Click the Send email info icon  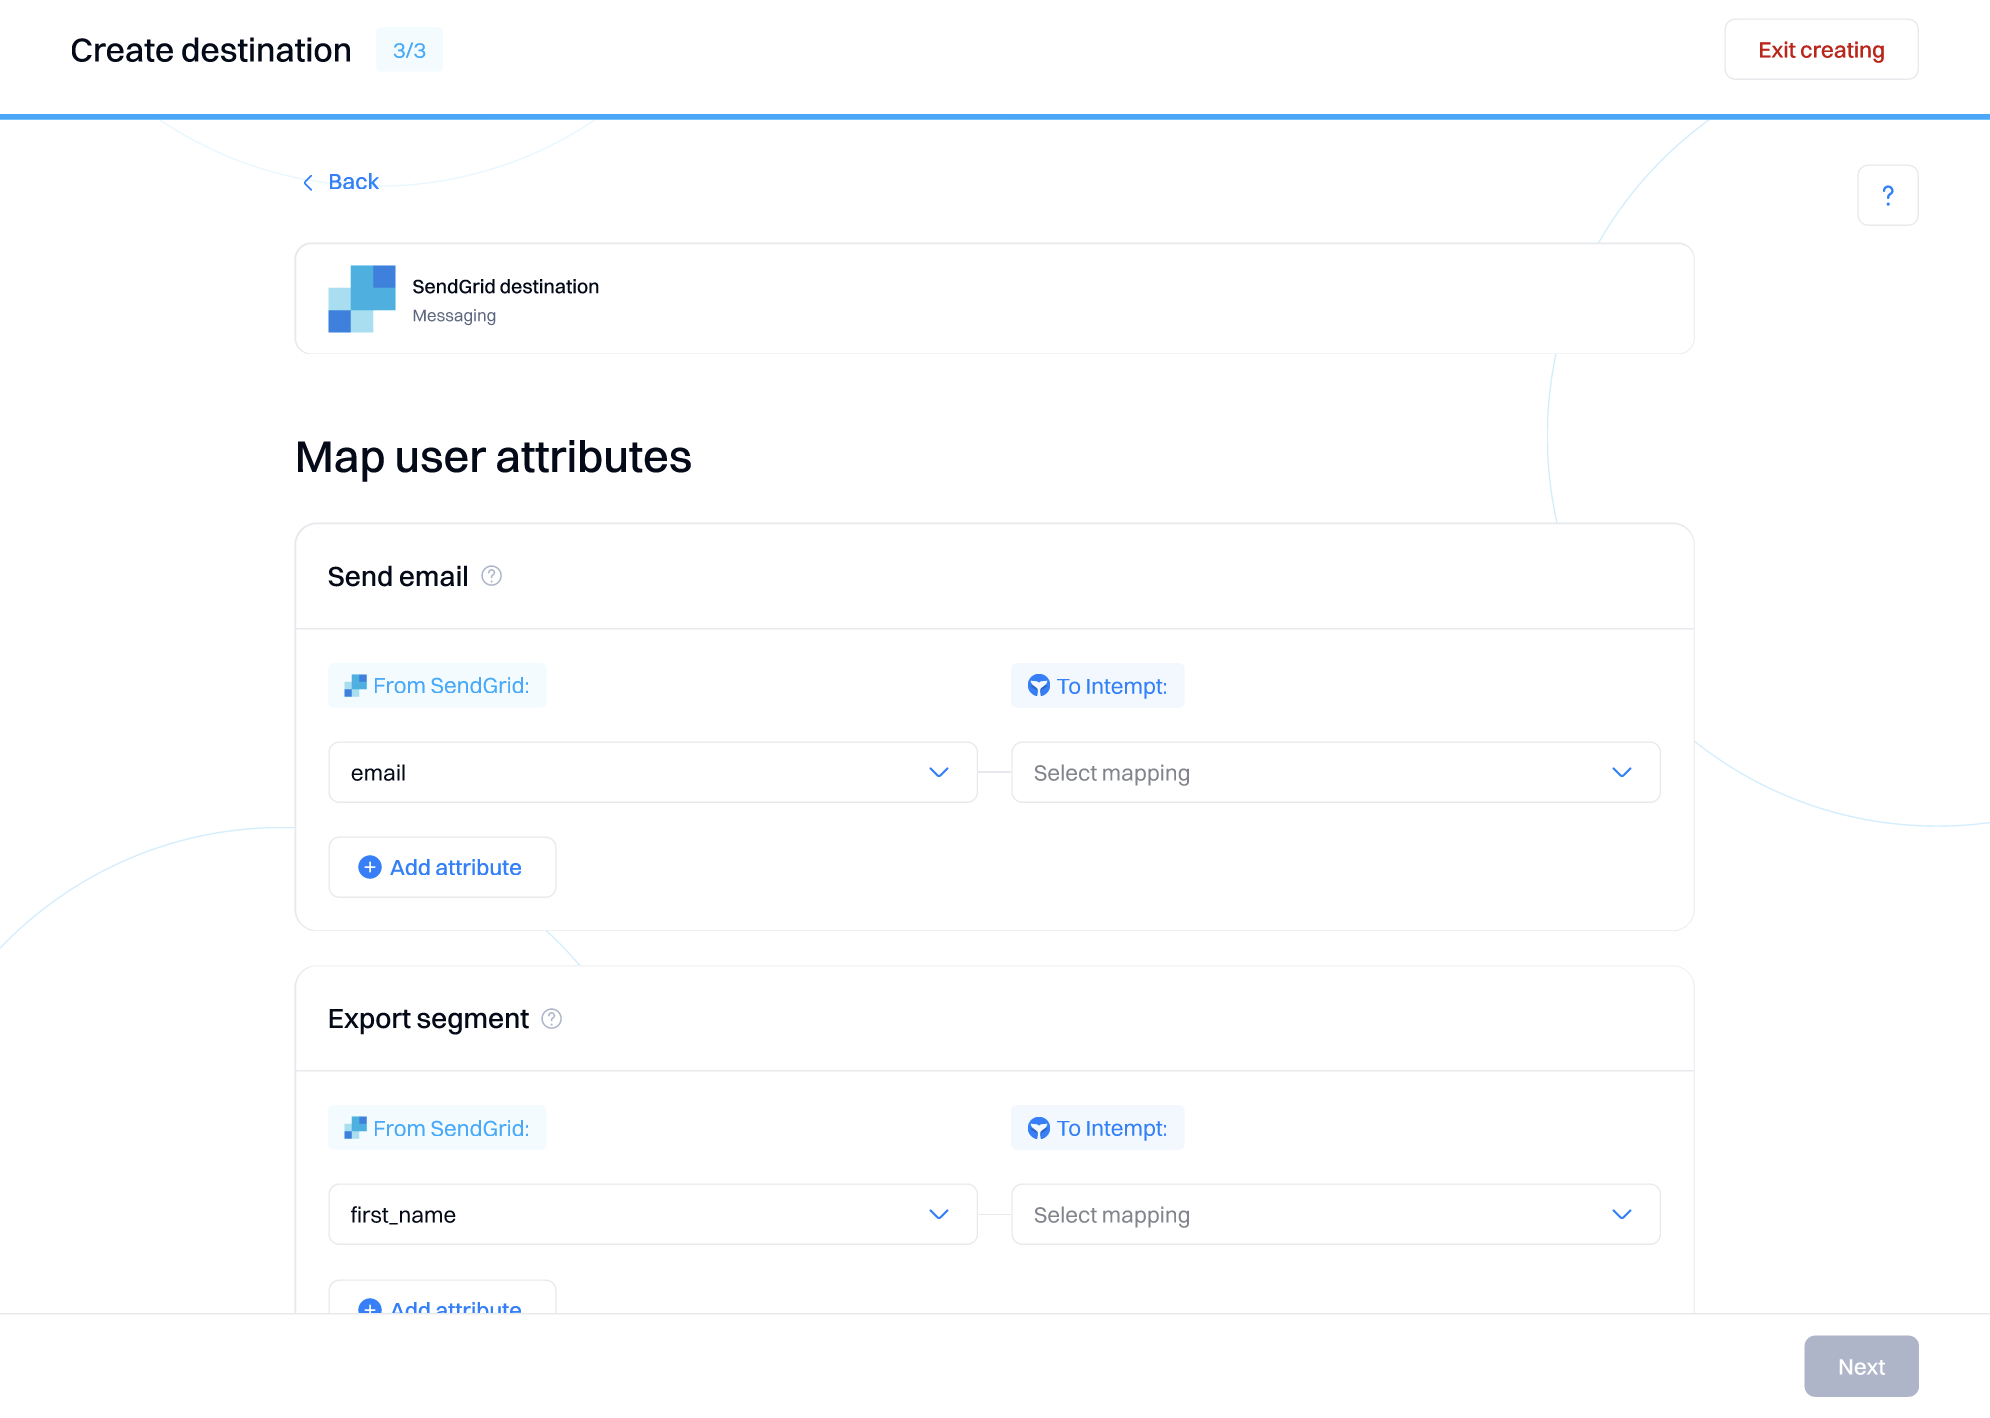click(x=491, y=576)
